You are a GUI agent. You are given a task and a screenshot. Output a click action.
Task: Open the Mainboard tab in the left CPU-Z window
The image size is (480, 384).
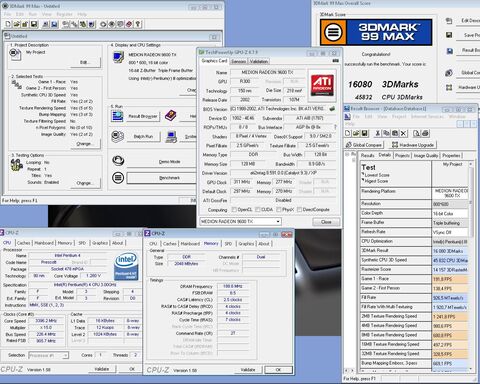pos(44,243)
